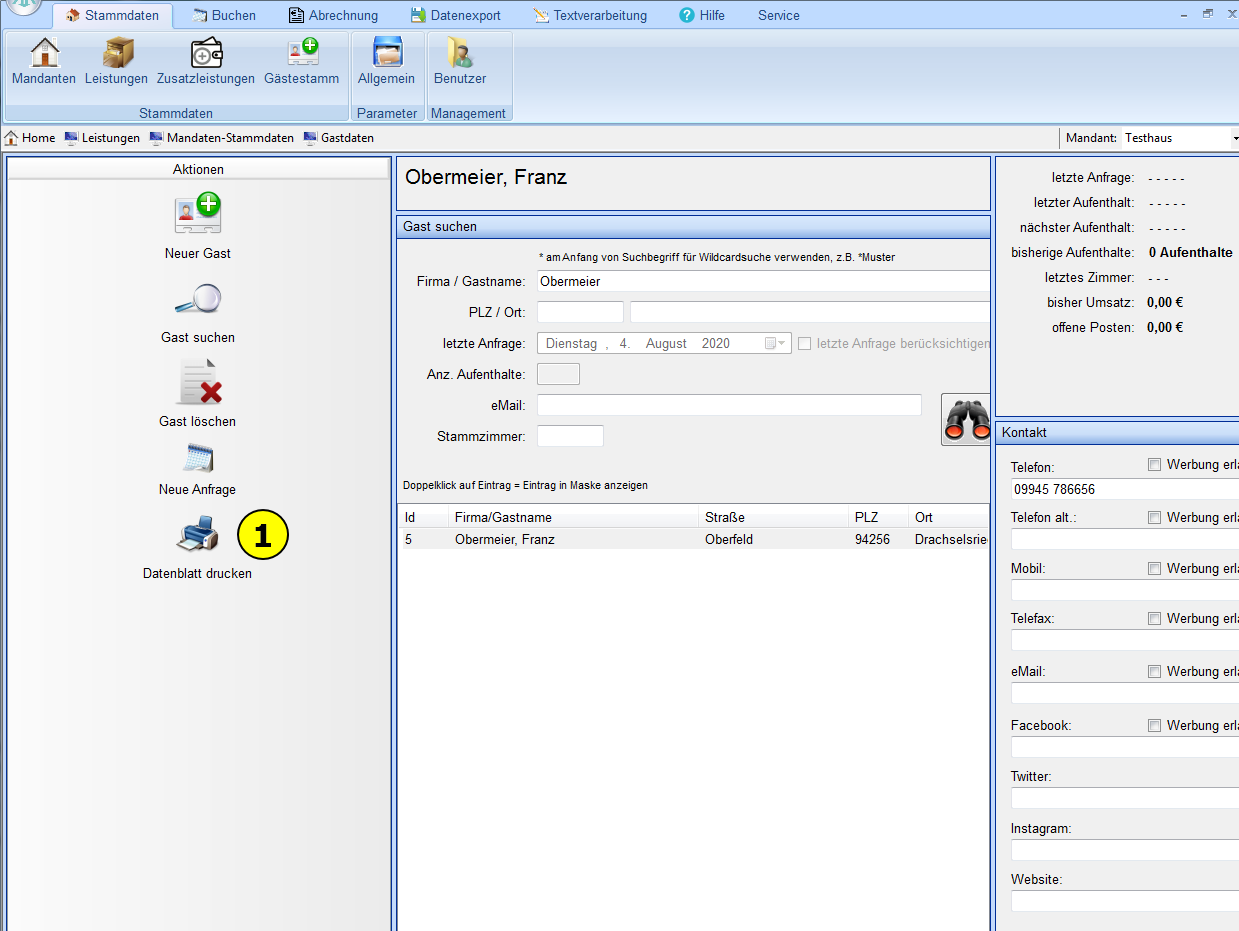Open the letzte Anfrage date picker dropdown
Image resolution: width=1239 pixels, height=931 pixels.
point(776,344)
